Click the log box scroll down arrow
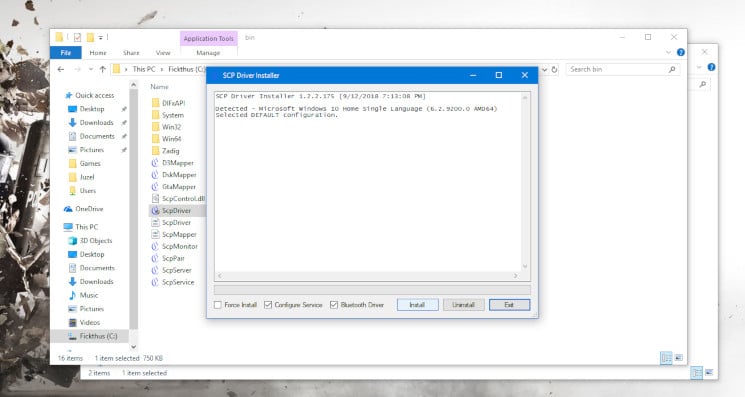Image resolution: width=745 pixels, height=397 pixels. coord(525,266)
